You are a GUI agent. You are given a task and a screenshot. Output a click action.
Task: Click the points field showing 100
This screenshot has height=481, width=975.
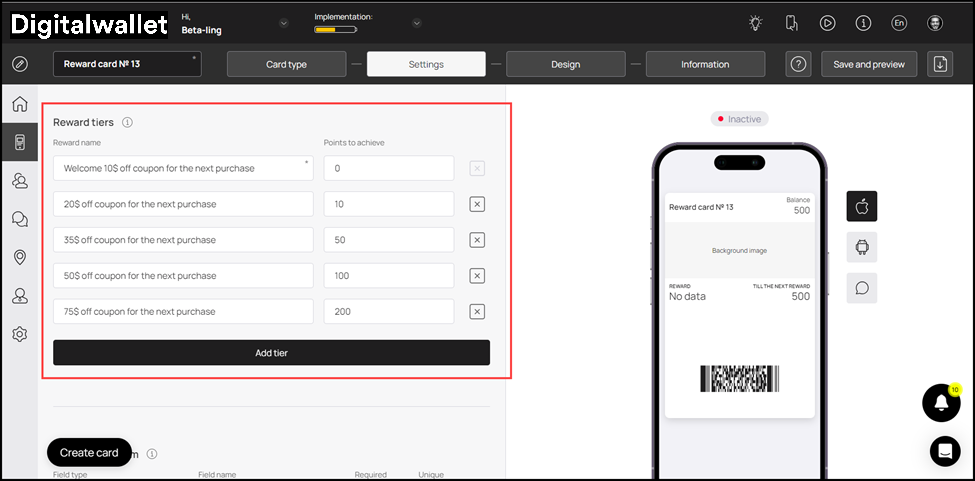[388, 276]
